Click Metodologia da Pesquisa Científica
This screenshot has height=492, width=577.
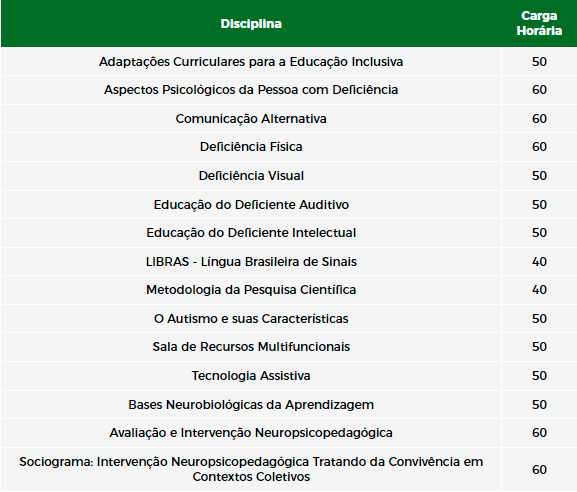pos(251,290)
